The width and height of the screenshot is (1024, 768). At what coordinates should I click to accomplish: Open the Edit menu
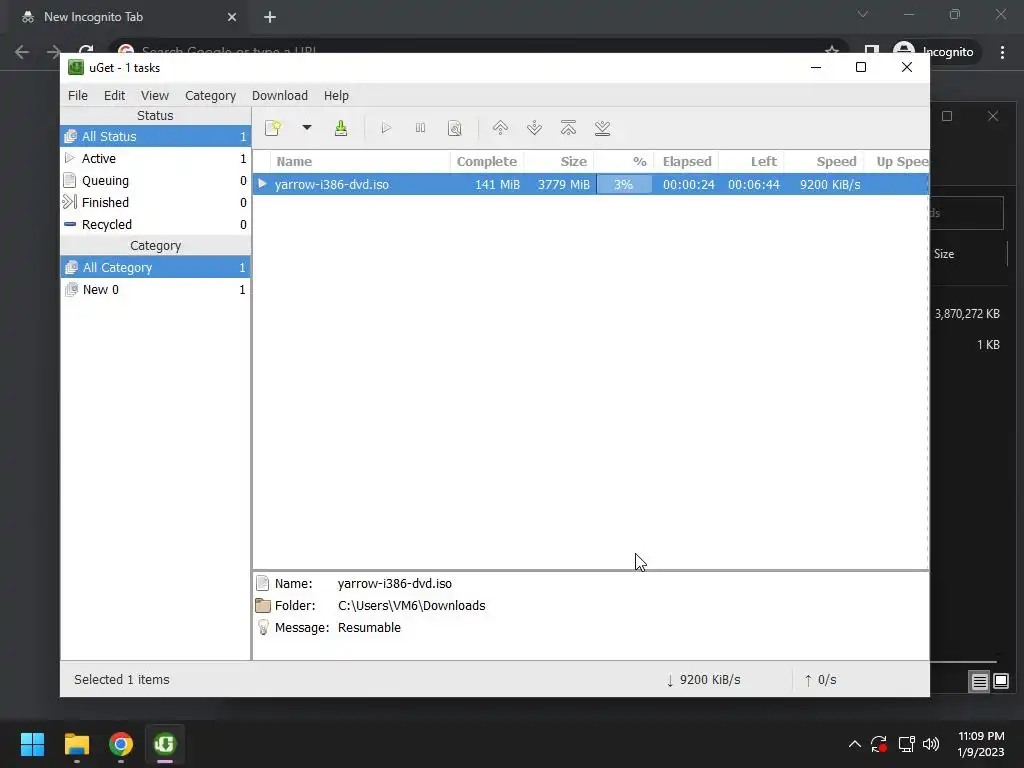click(x=114, y=95)
